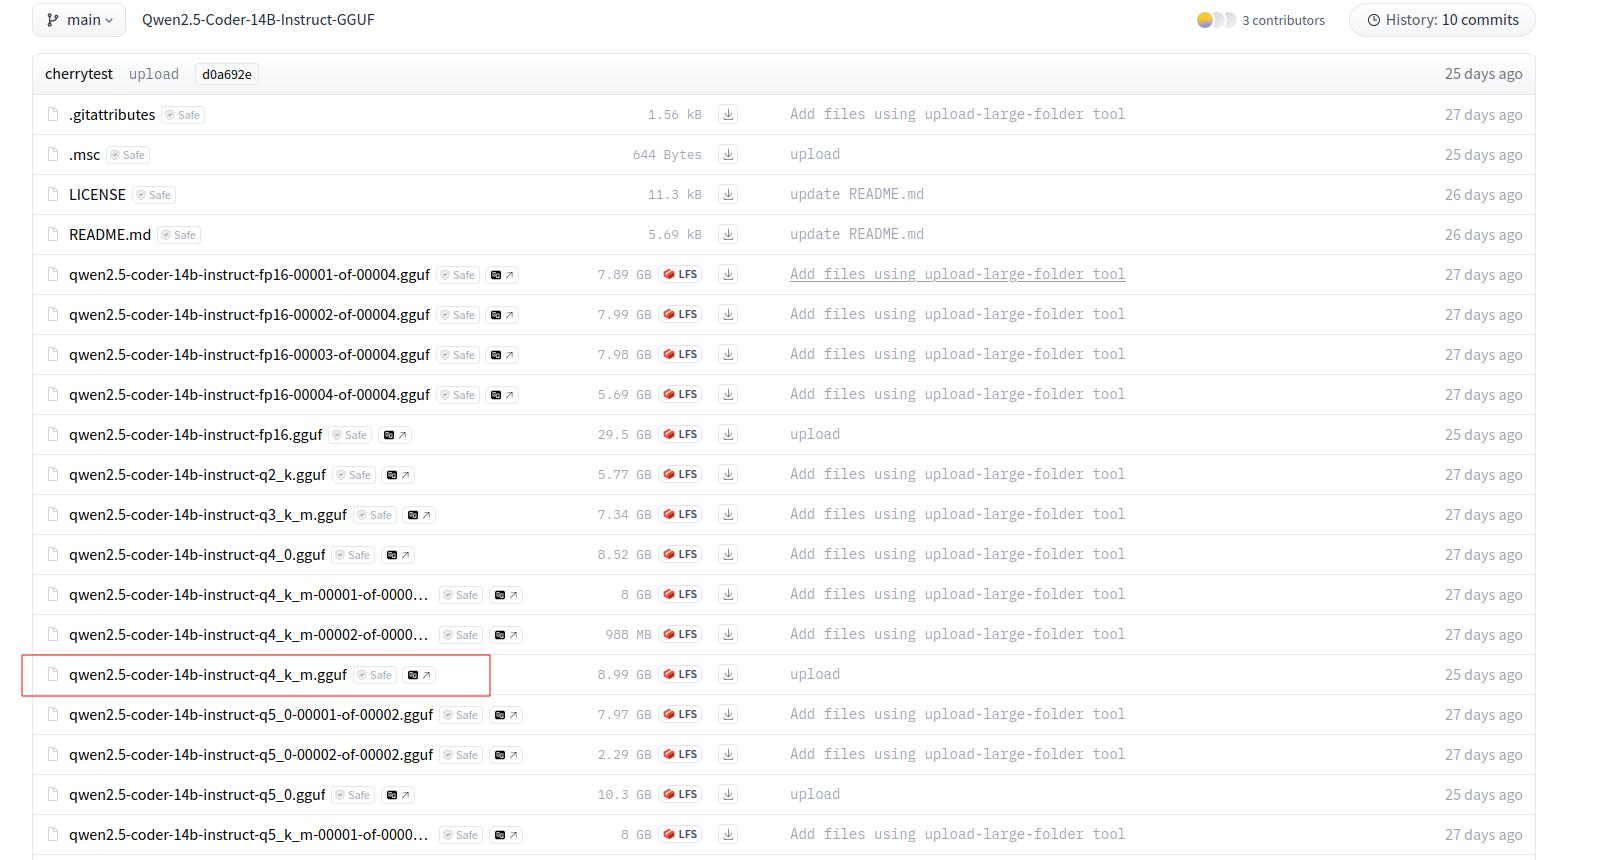Download the q3_k_m.gguf file
The height and width of the screenshot is (860, 1610).
click(x=728, y=514)
